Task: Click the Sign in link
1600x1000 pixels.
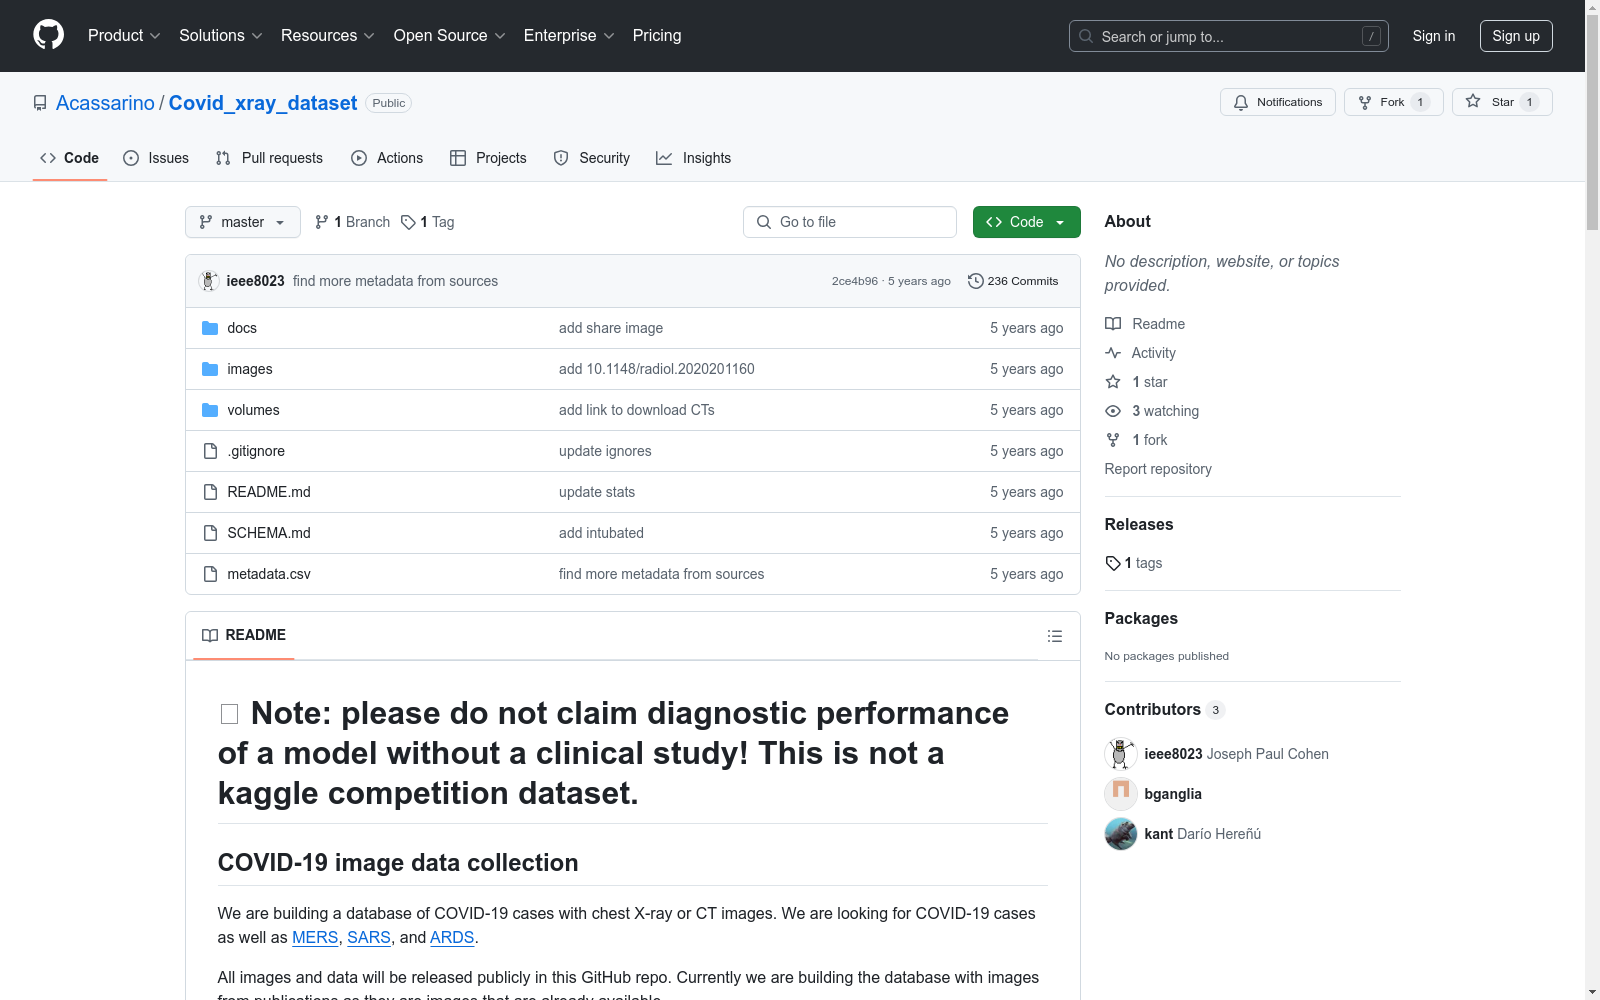Action: pyautogui.click(x=1434, y=36)
